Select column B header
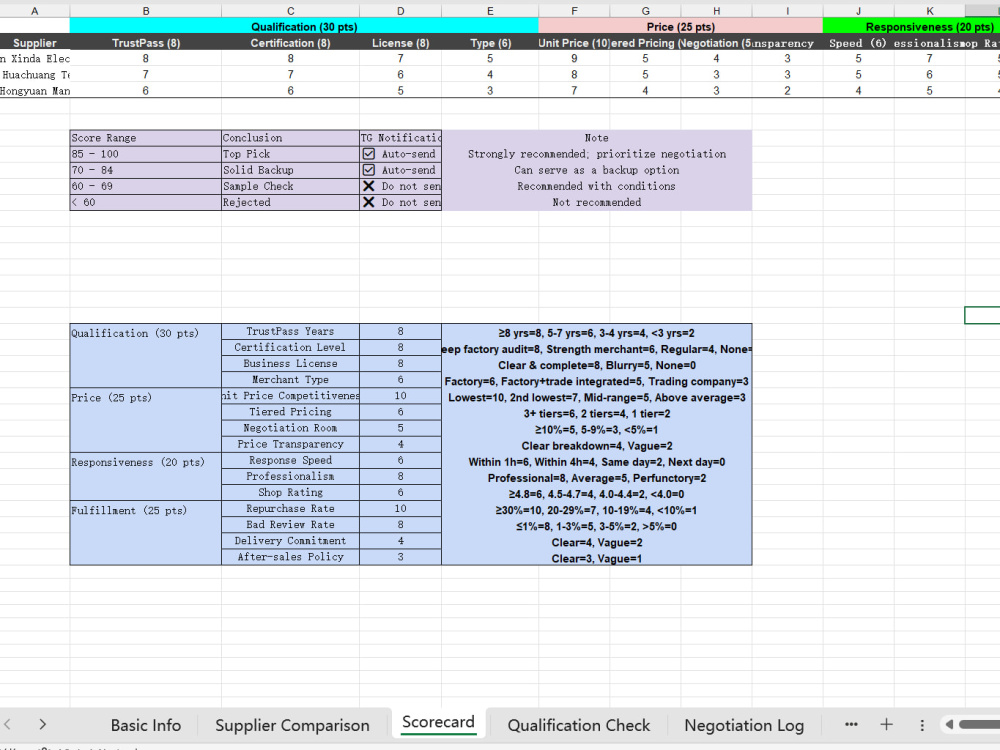The width and height of the screenshot is (1000, 750). pyautogui.click(x=146, y=11)
